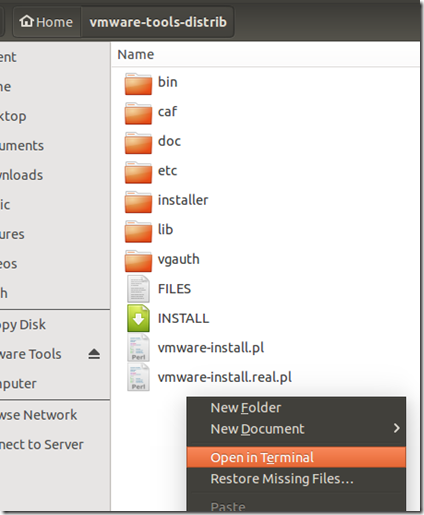
Task: Go to Home in the path bar
Action: [46, 22]
